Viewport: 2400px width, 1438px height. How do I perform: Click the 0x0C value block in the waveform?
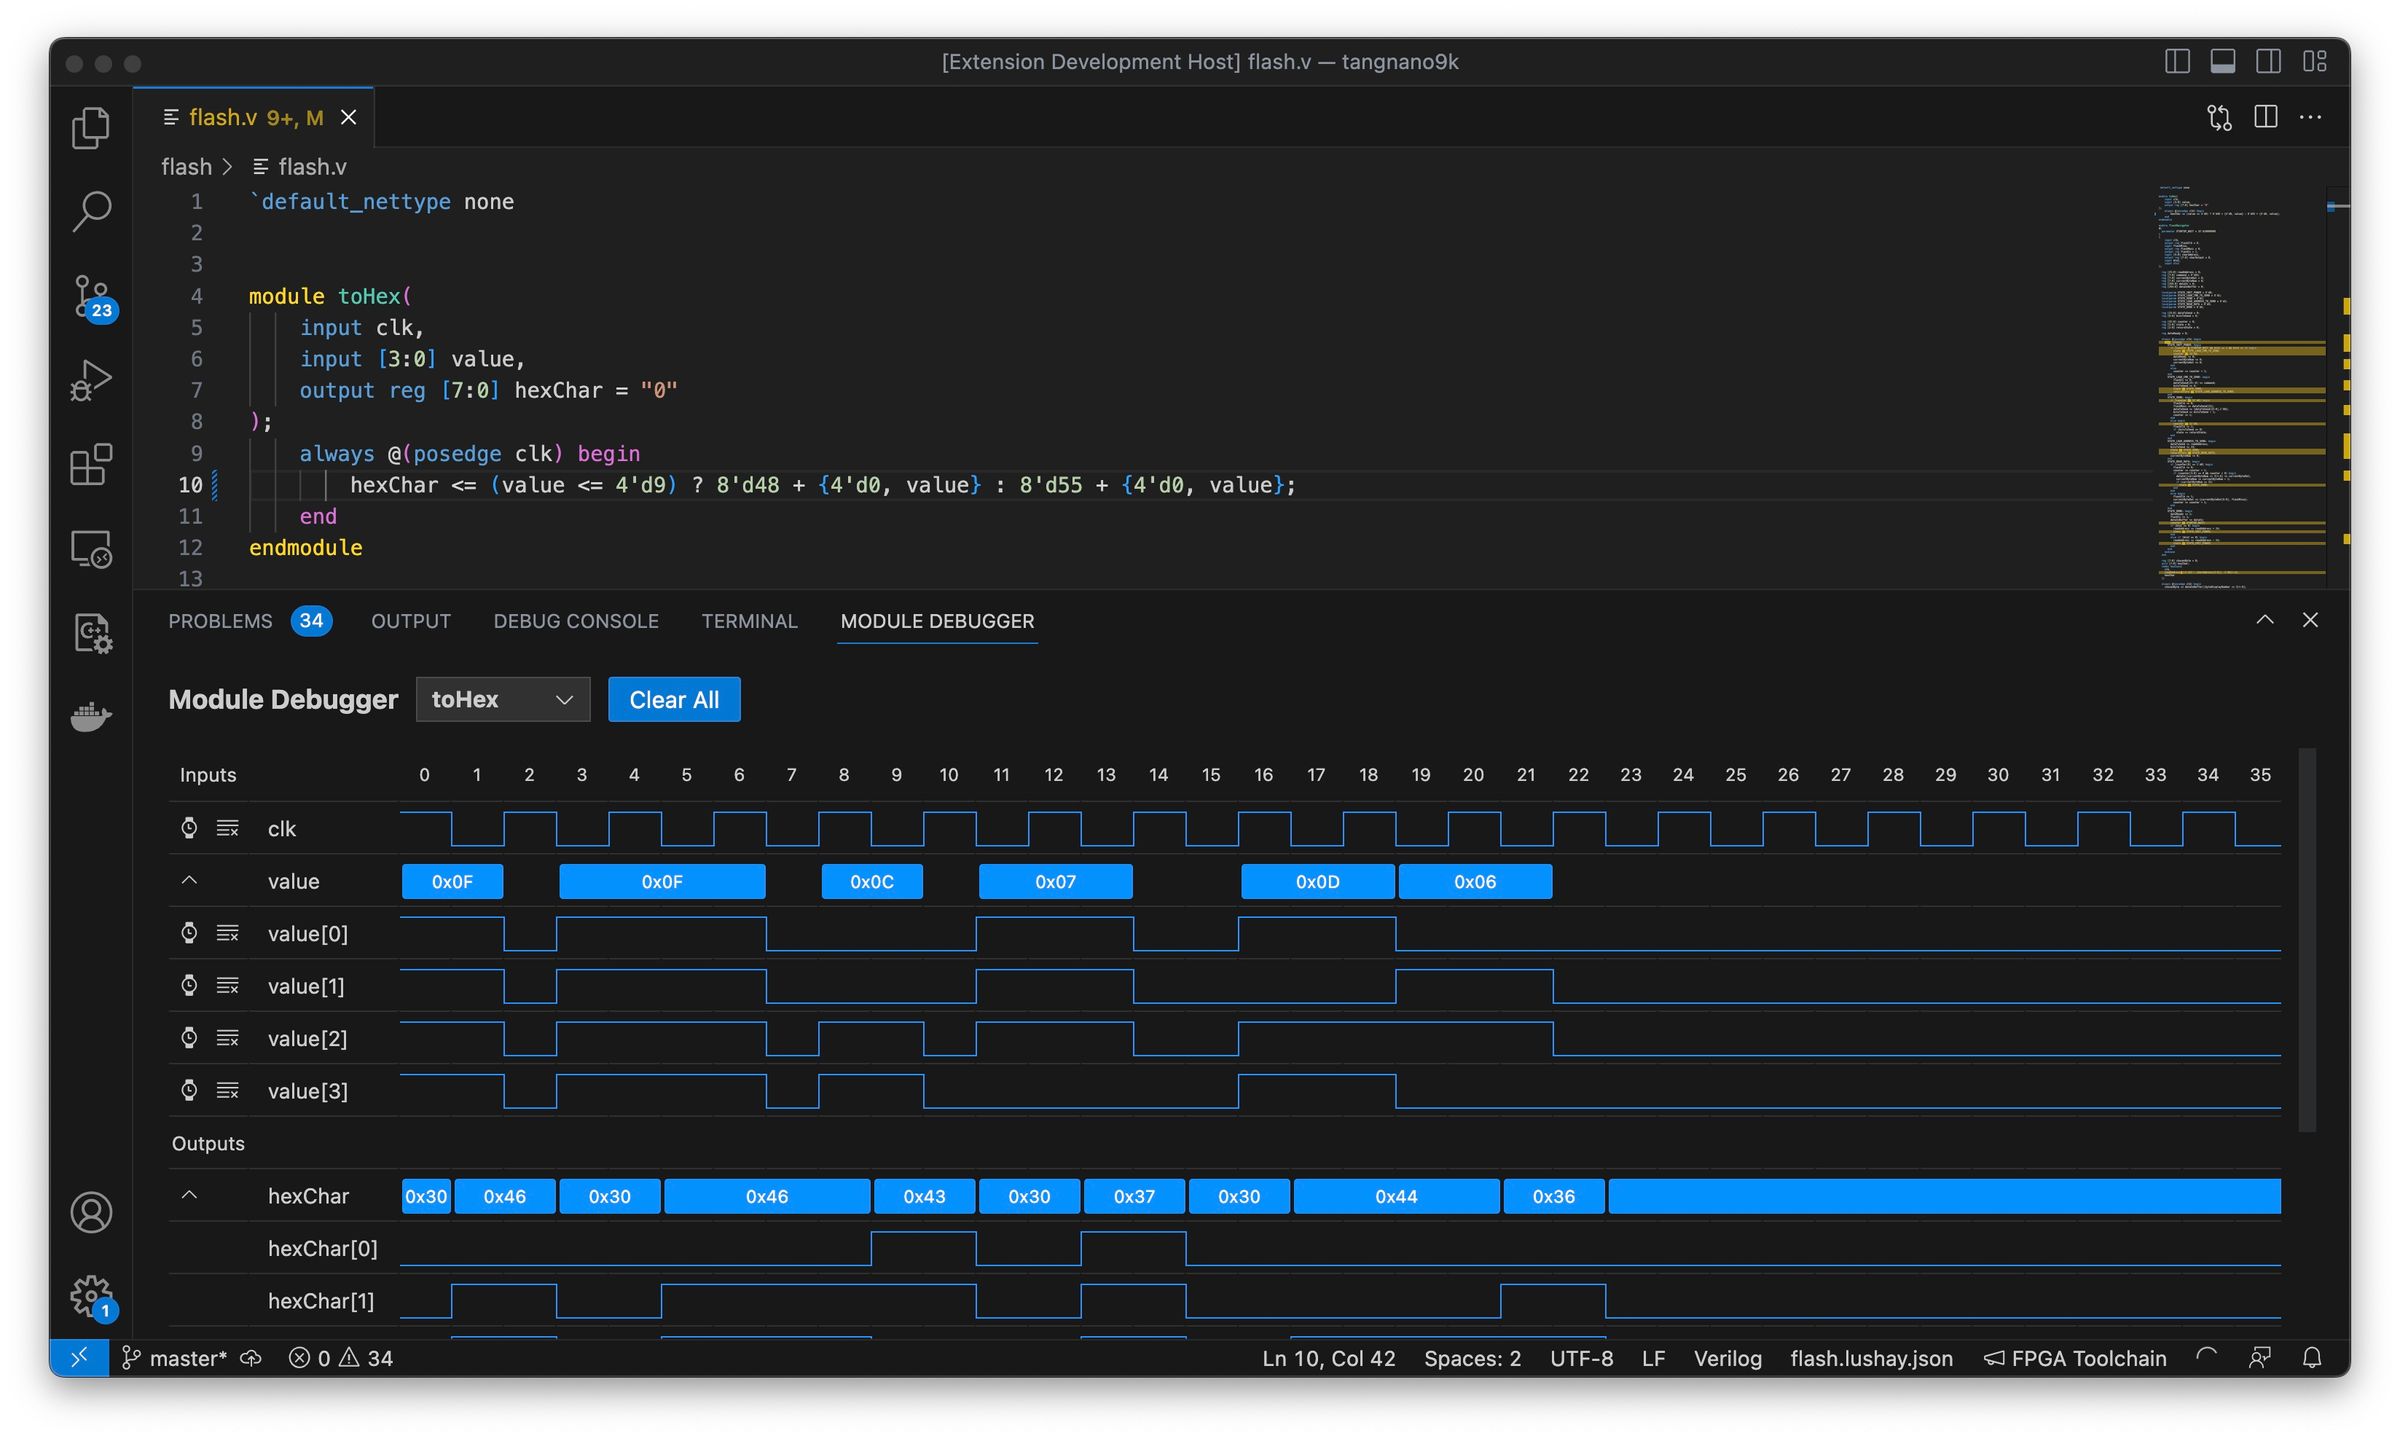click(x=871, y=881)
